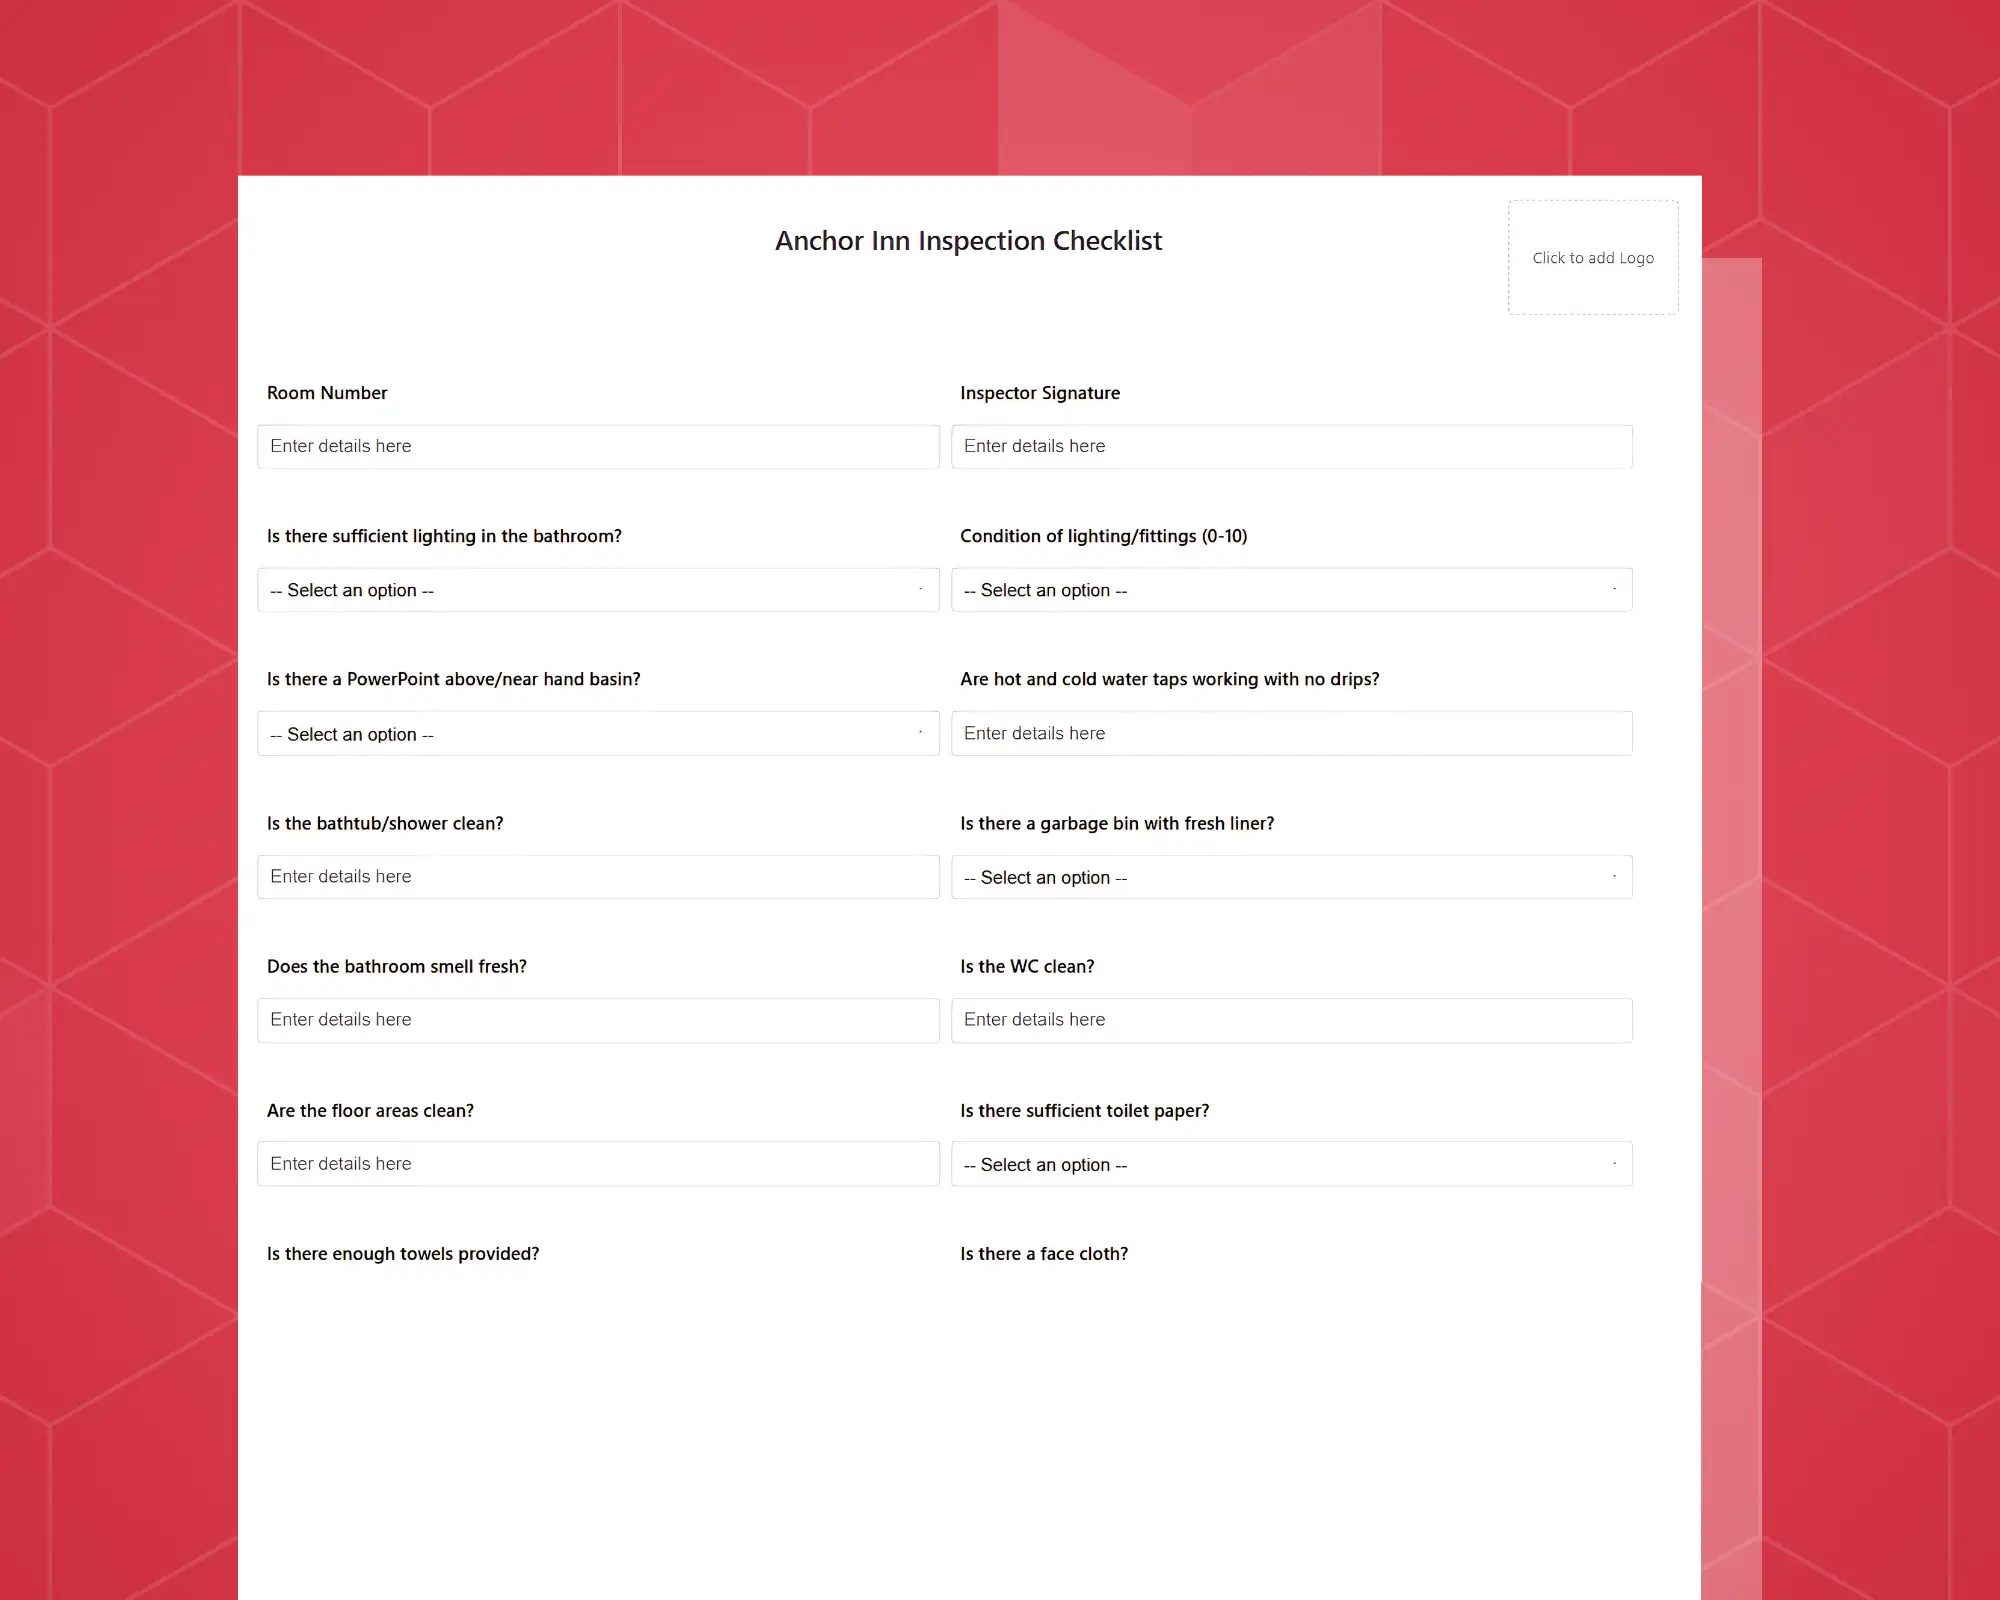
Task: Enter floor areas cleanliness details
Action: click(x=599, y=1162)
